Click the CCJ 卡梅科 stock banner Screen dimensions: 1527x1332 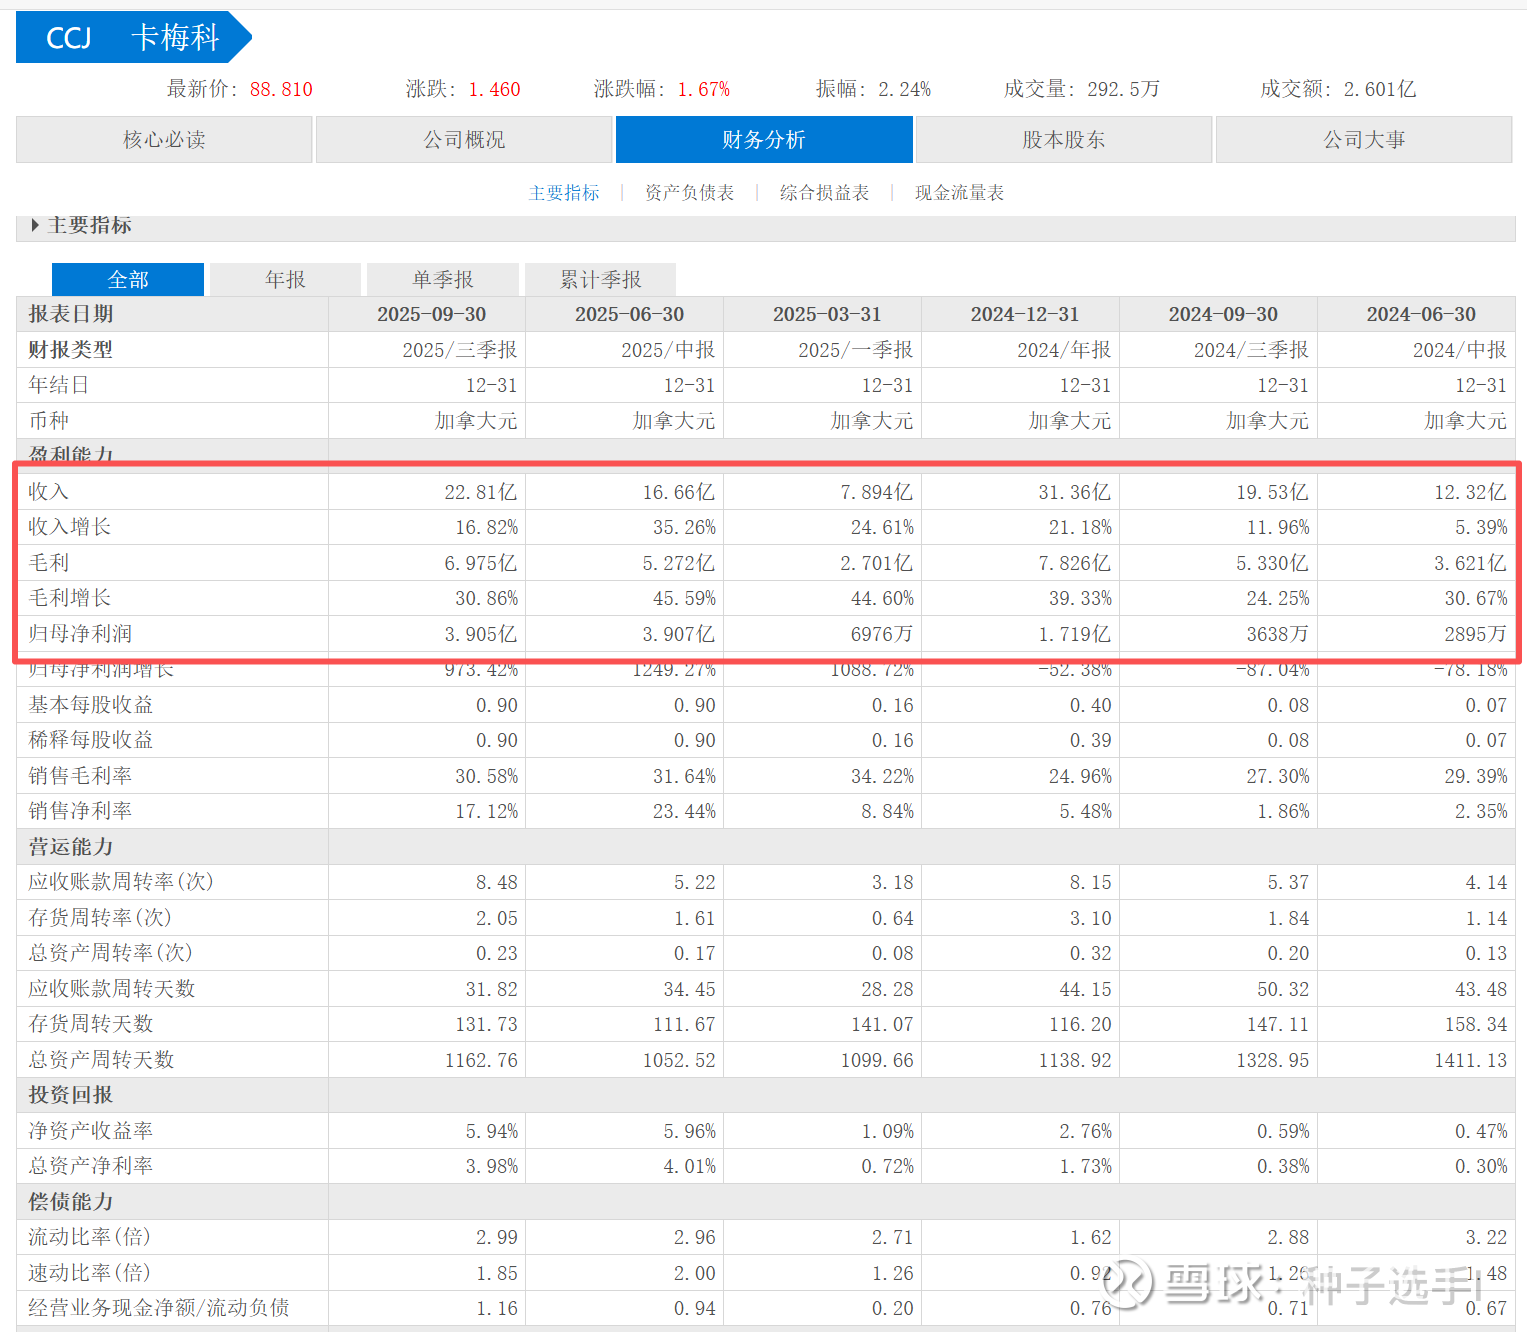point(133,37)
